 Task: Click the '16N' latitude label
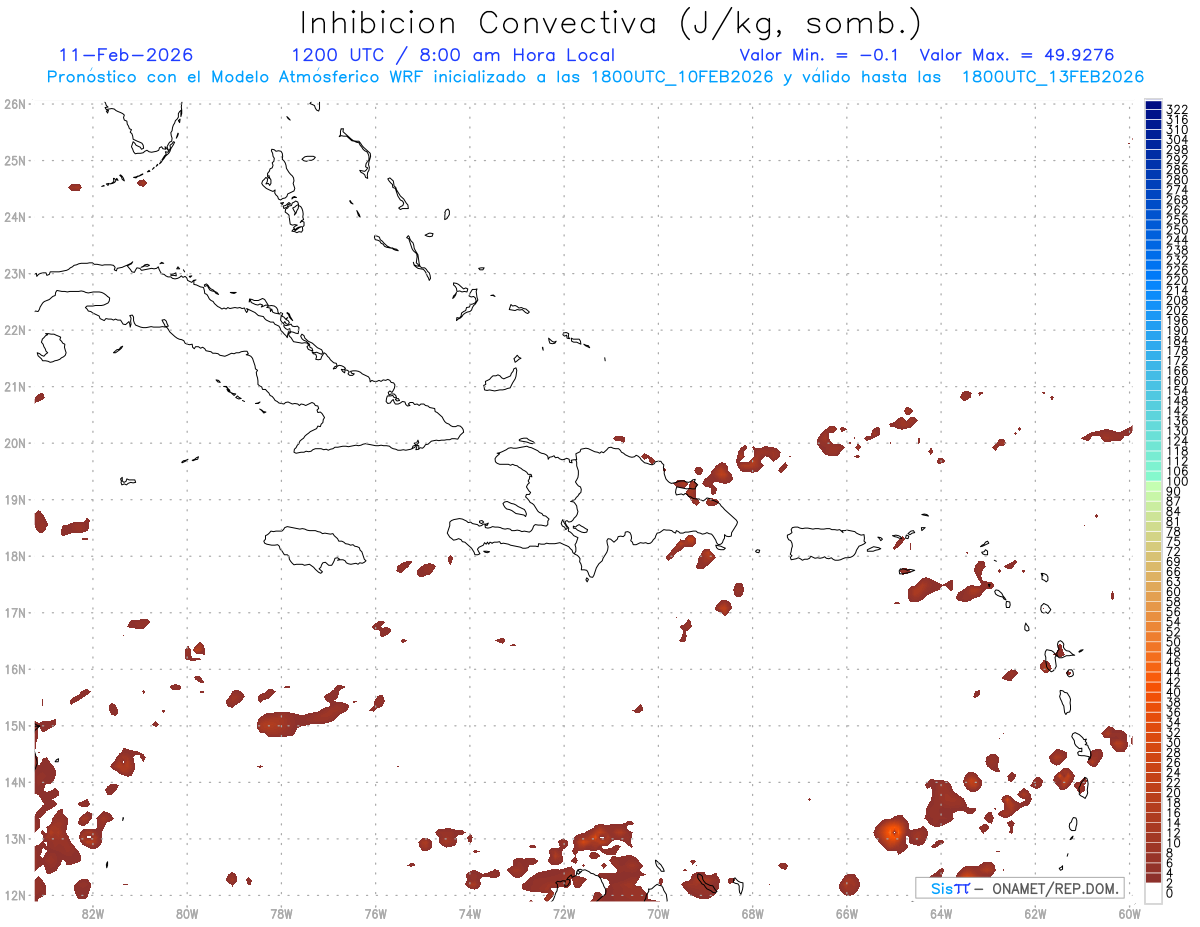15,669
